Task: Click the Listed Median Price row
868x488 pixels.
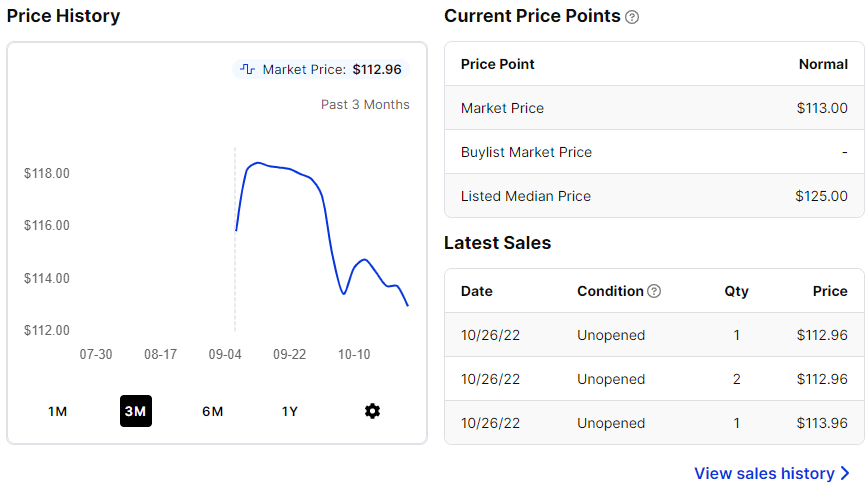Action: pyautogui.click(x=654, y=196)
